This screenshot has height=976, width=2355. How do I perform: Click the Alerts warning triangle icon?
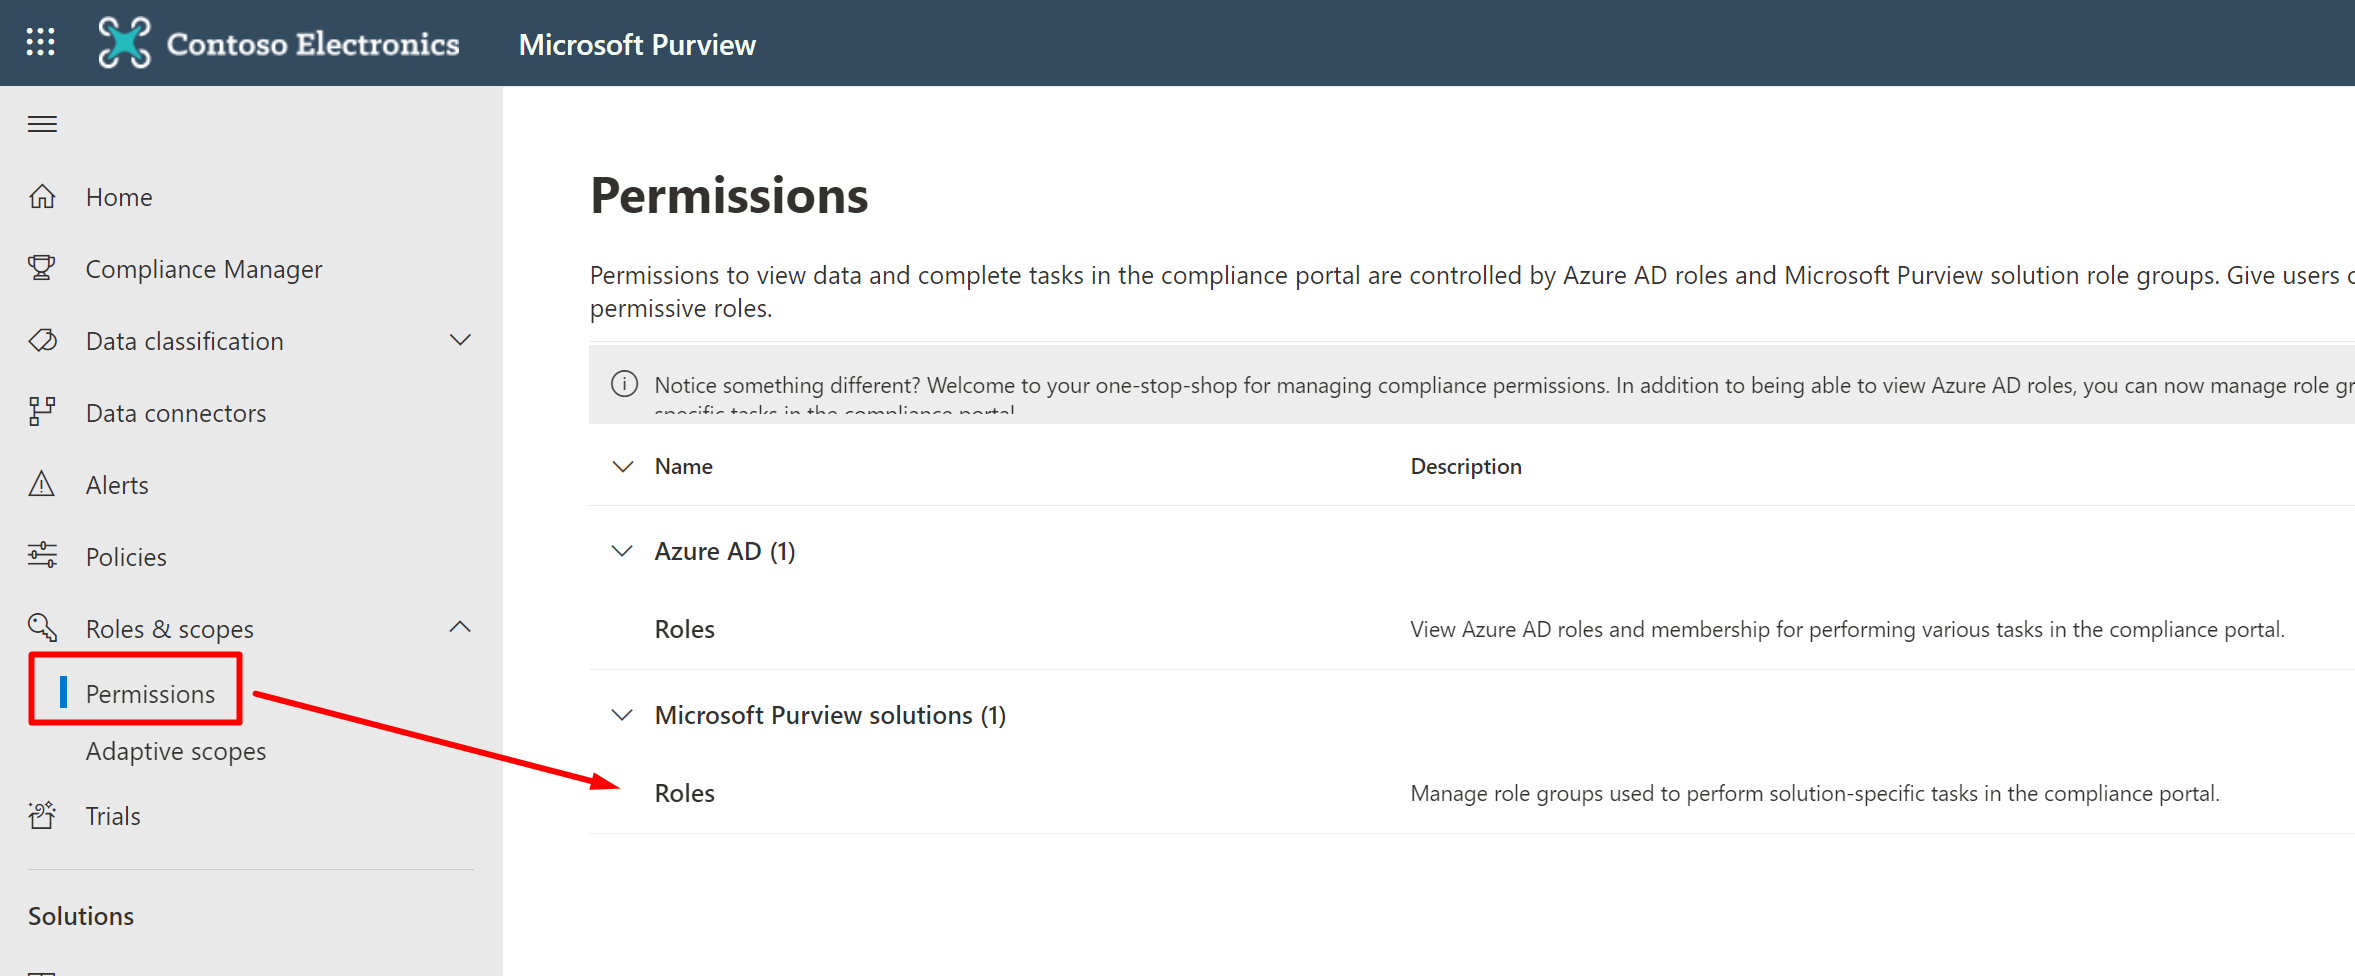42,485
